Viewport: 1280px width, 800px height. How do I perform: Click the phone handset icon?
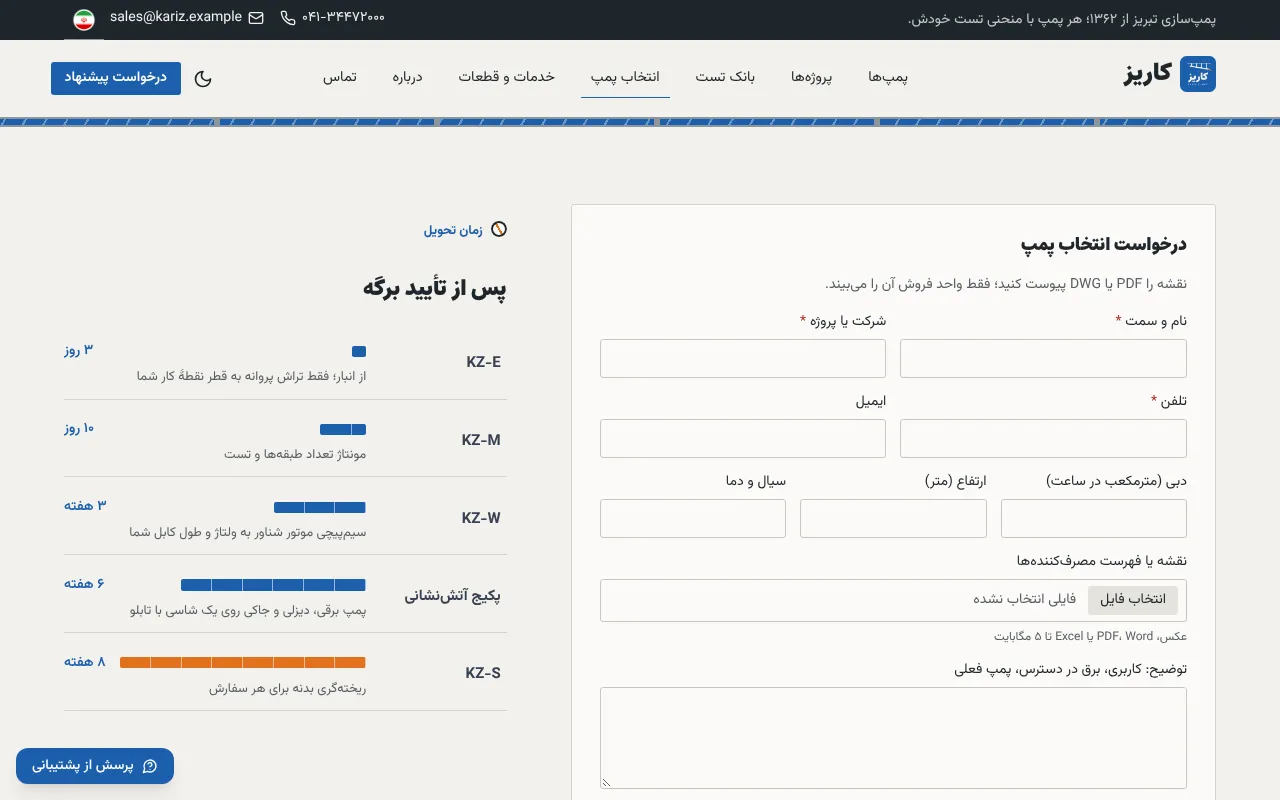(288, 18)
